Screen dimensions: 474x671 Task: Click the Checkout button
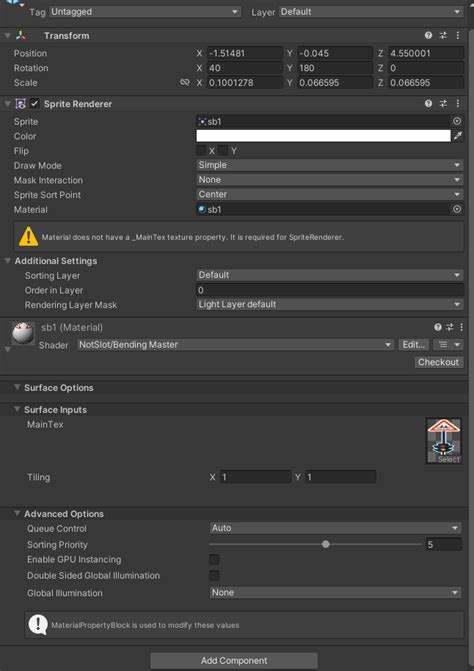click(x=438, y=362)
